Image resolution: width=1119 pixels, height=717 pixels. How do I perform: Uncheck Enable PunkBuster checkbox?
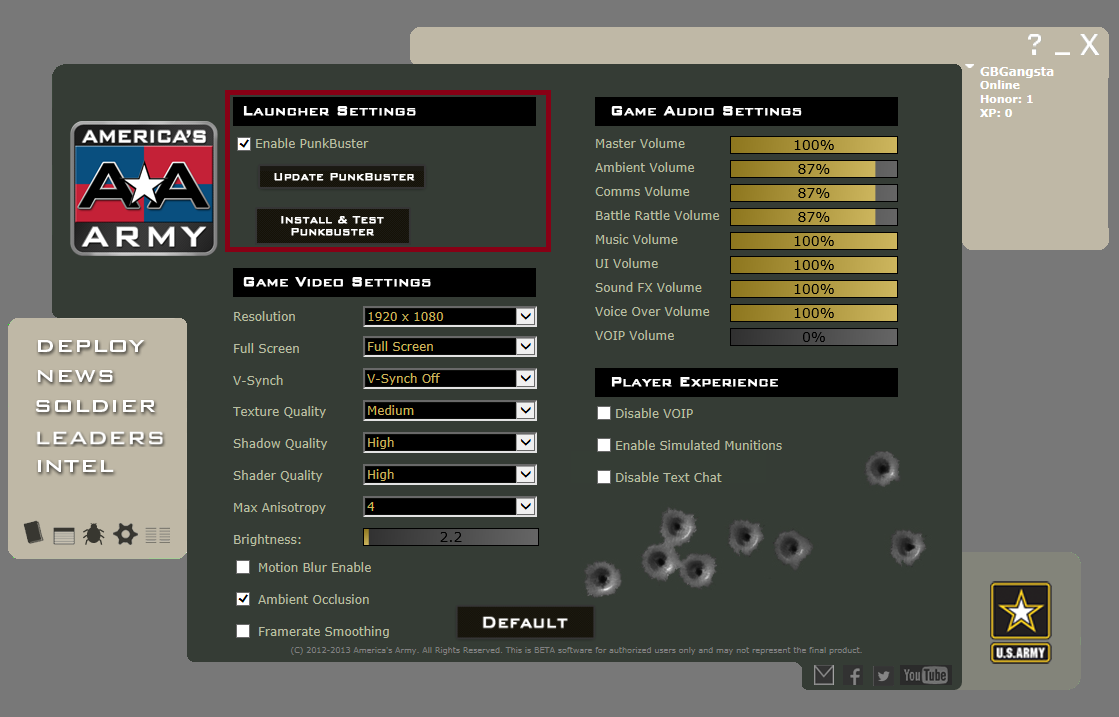point(244,144)
